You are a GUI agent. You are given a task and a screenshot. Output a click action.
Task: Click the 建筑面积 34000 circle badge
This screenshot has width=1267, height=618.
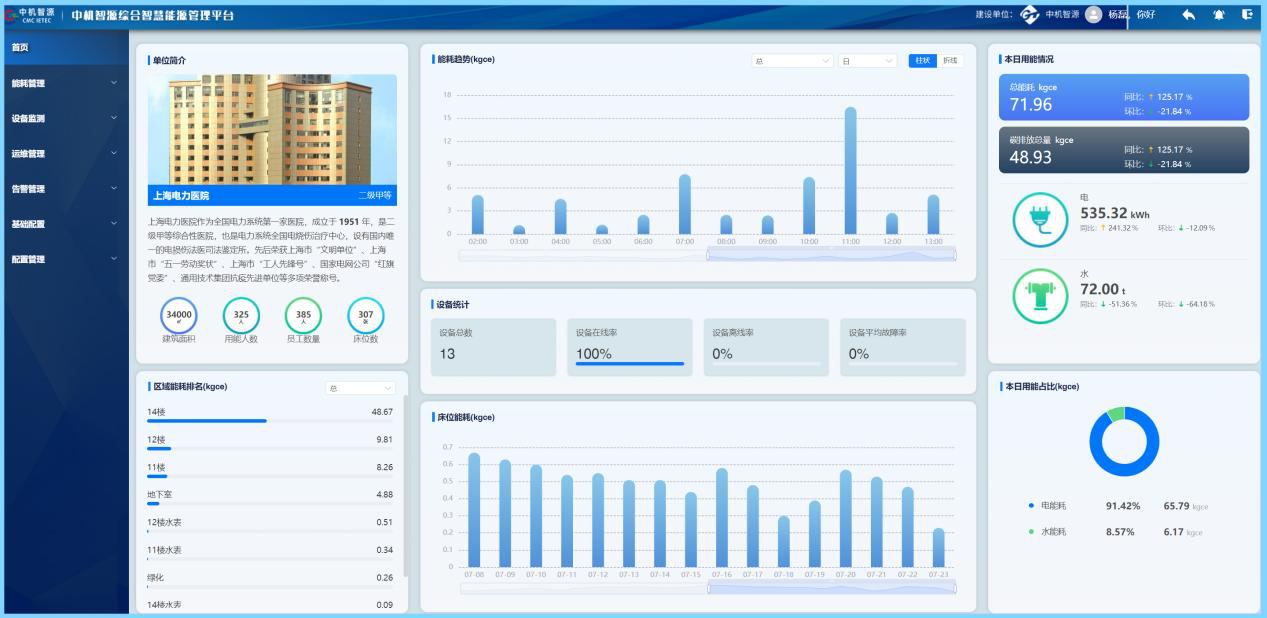pos(179,316)
